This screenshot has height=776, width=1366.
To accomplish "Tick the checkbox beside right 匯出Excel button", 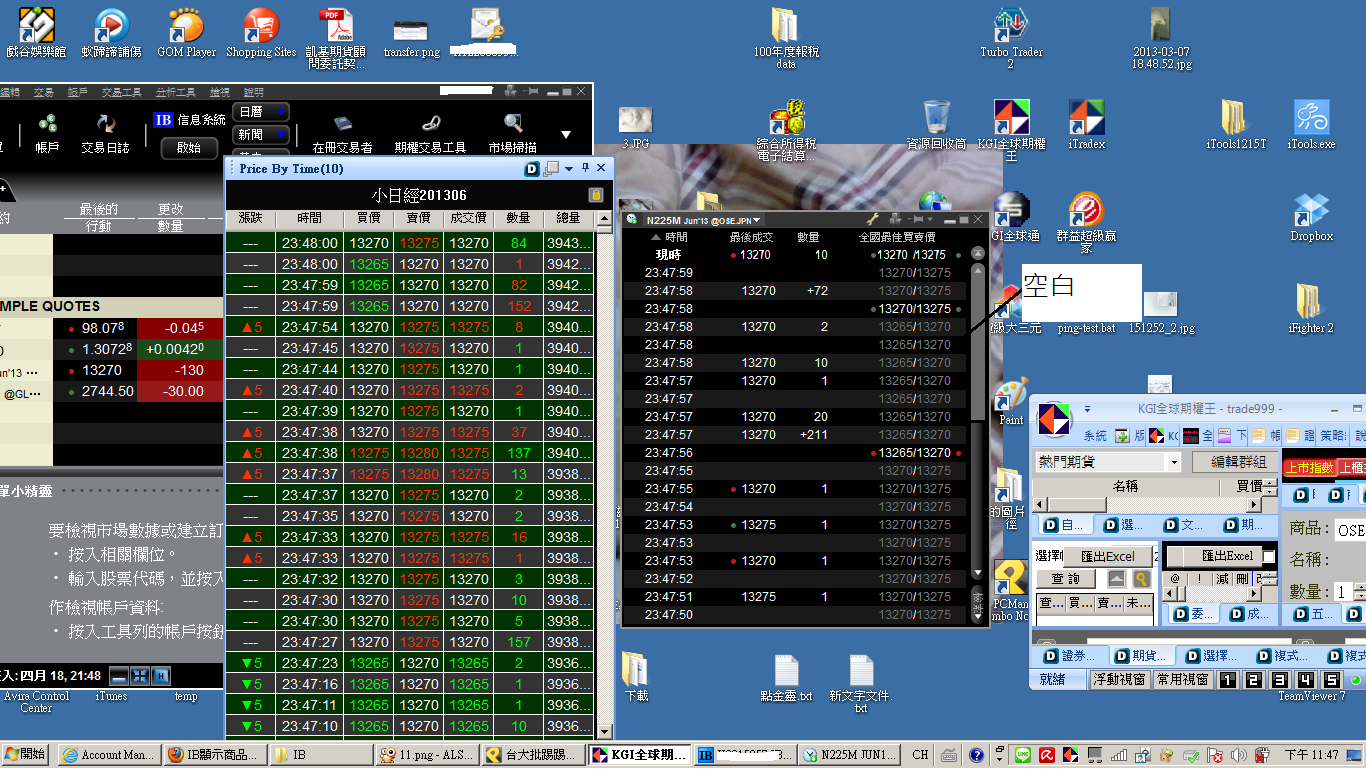I will tap(1269, 556).
